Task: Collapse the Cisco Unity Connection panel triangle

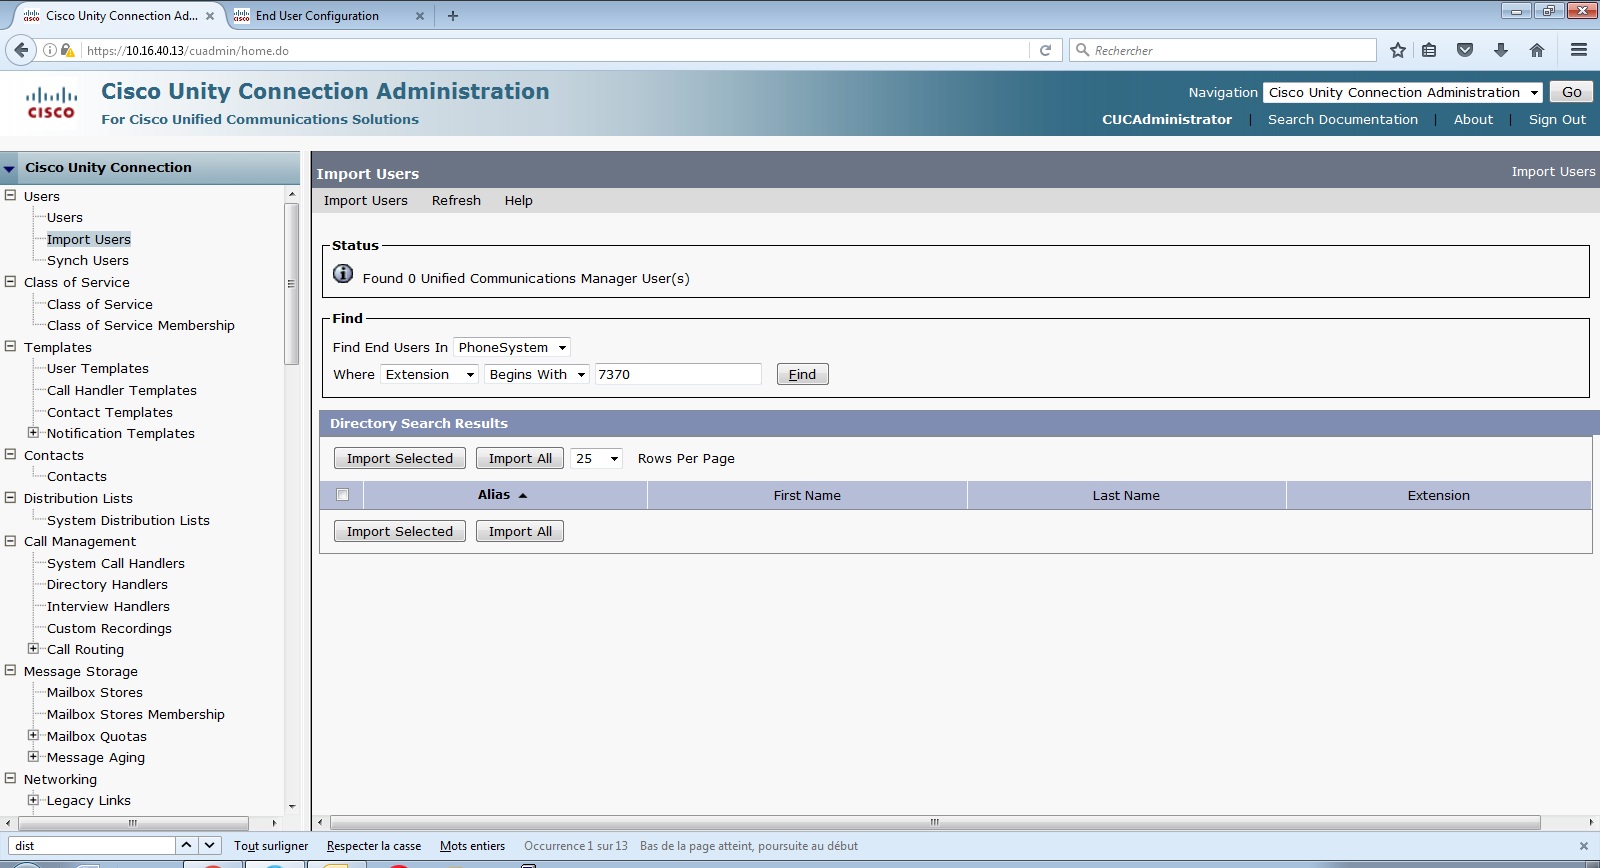Action: click(x=9, y=169)
